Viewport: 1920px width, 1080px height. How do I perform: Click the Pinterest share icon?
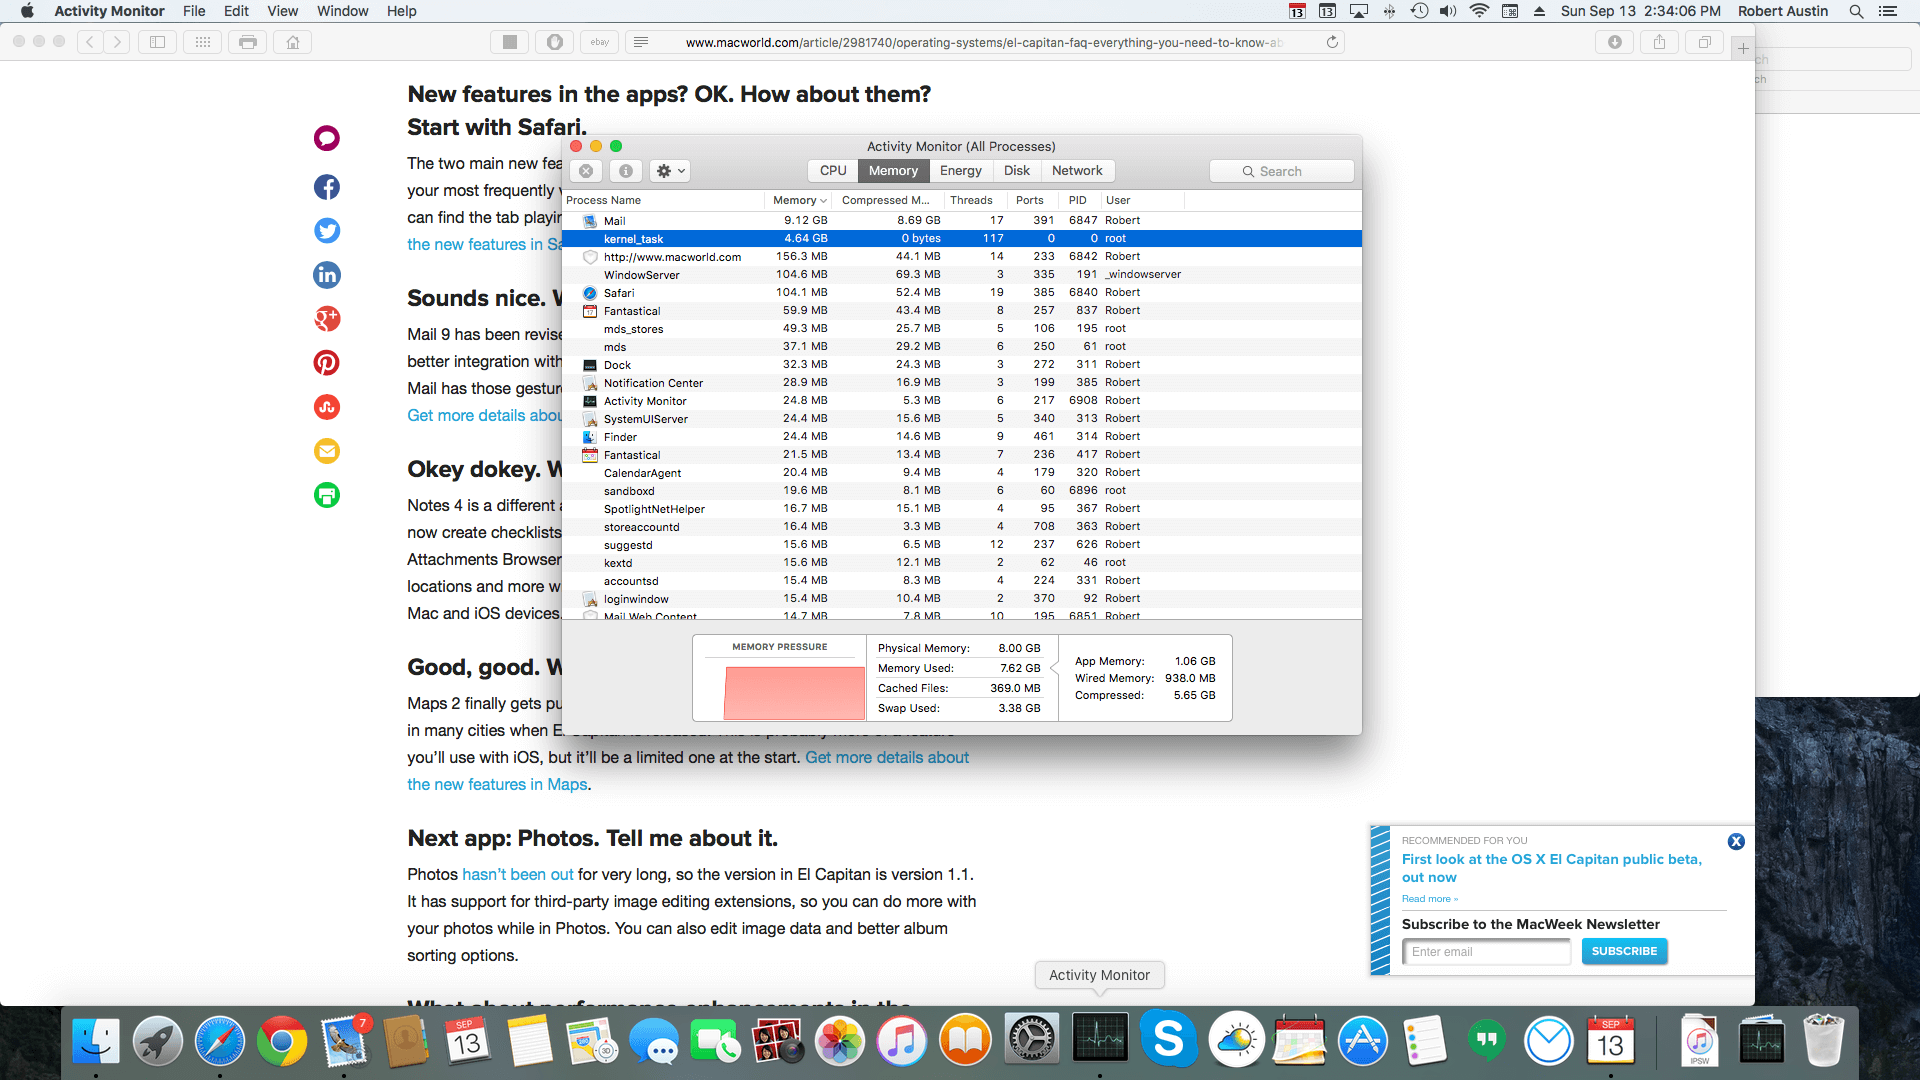(327, 363)
